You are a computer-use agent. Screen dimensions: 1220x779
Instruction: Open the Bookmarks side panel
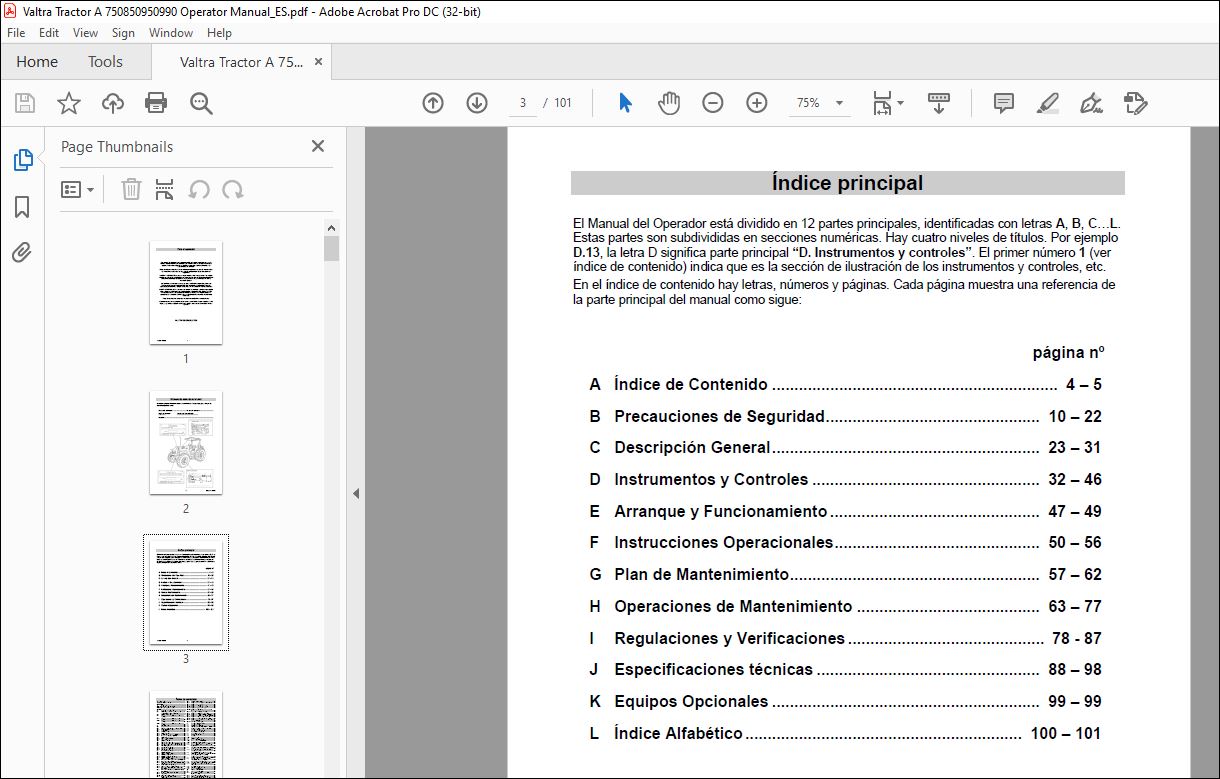[22, 206]
